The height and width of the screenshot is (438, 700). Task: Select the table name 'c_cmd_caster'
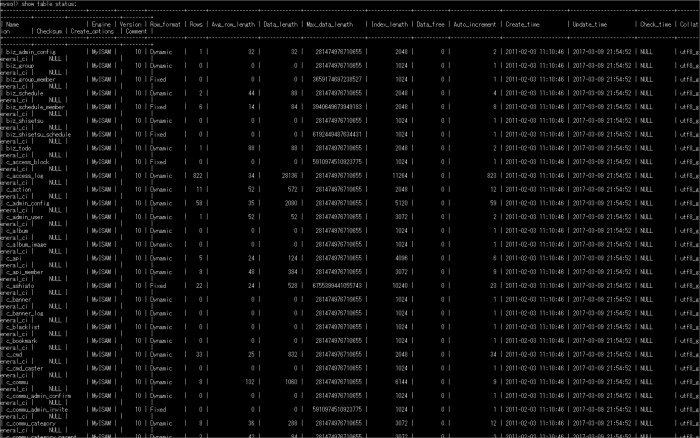click(x=25, y=368)
